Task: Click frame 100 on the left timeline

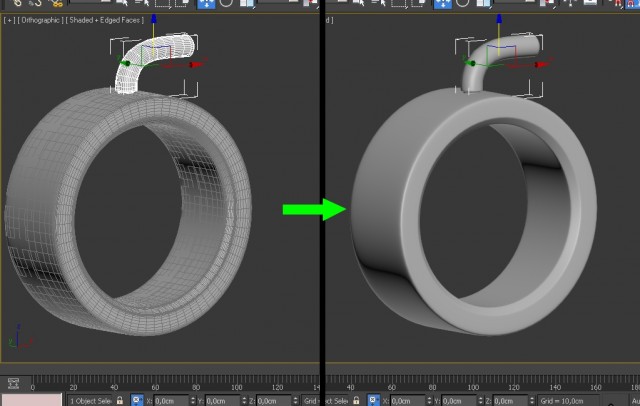Action: click(x=237, y=387)
